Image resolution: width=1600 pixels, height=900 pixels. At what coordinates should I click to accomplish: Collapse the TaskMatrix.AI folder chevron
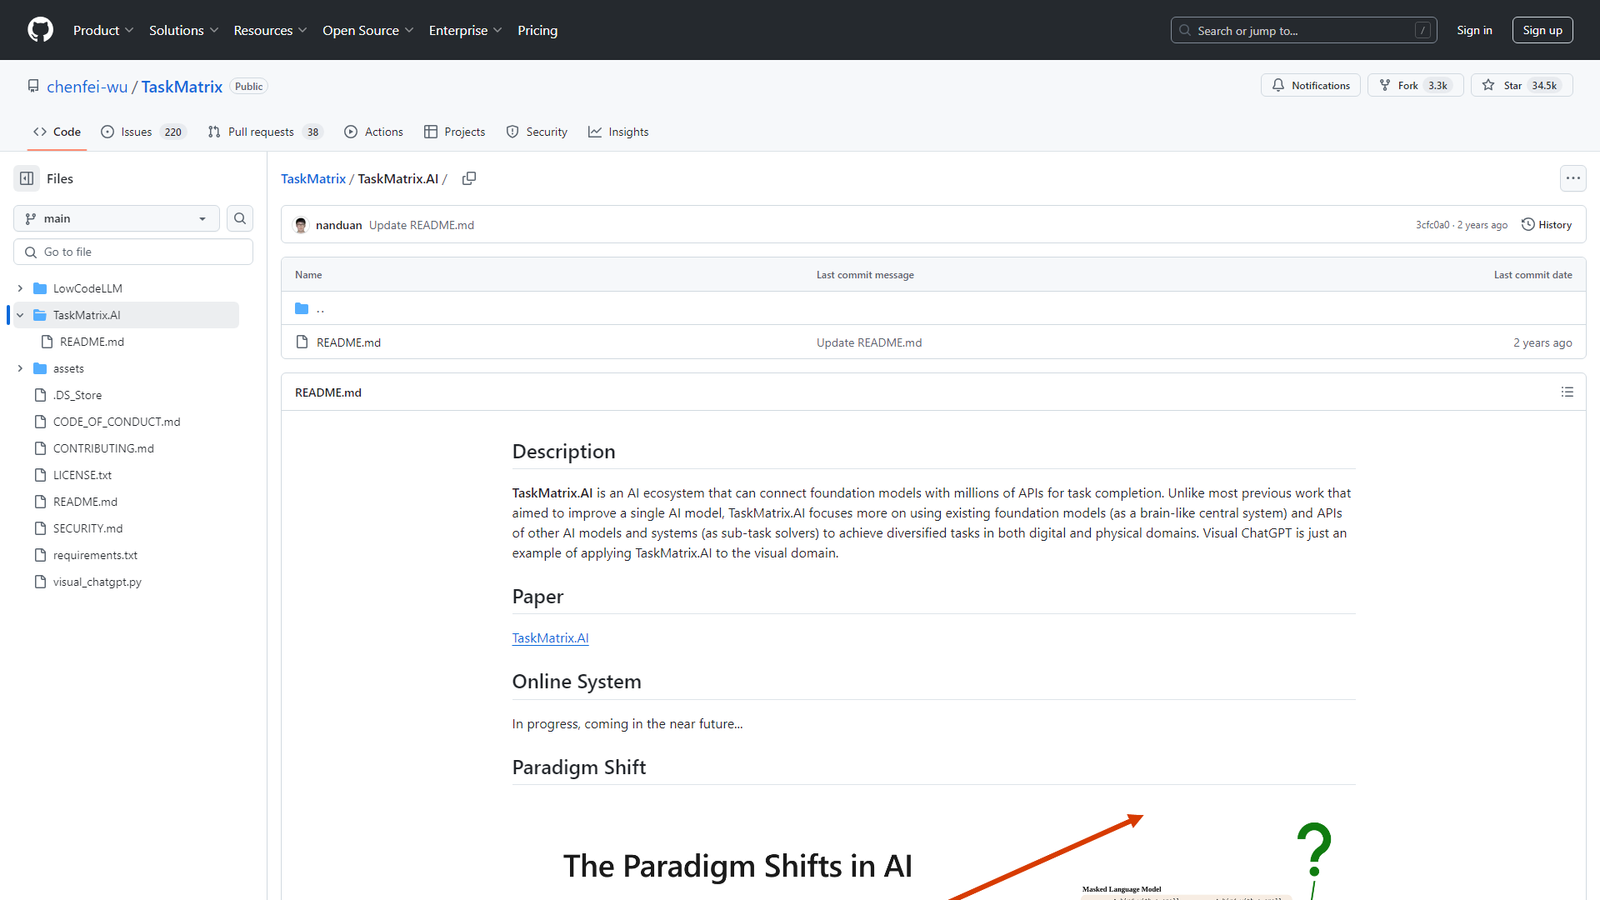click(x=20, y=315)
